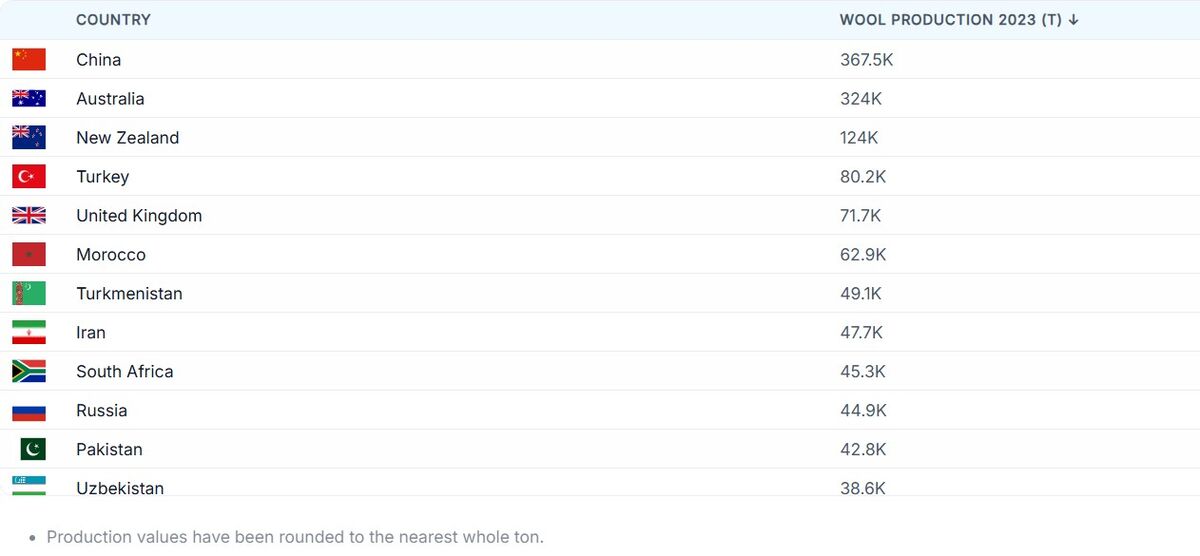This screenshot has width=1200, height=556.
Task: Click the New Zealand flag icon
Action: point(29,138)
